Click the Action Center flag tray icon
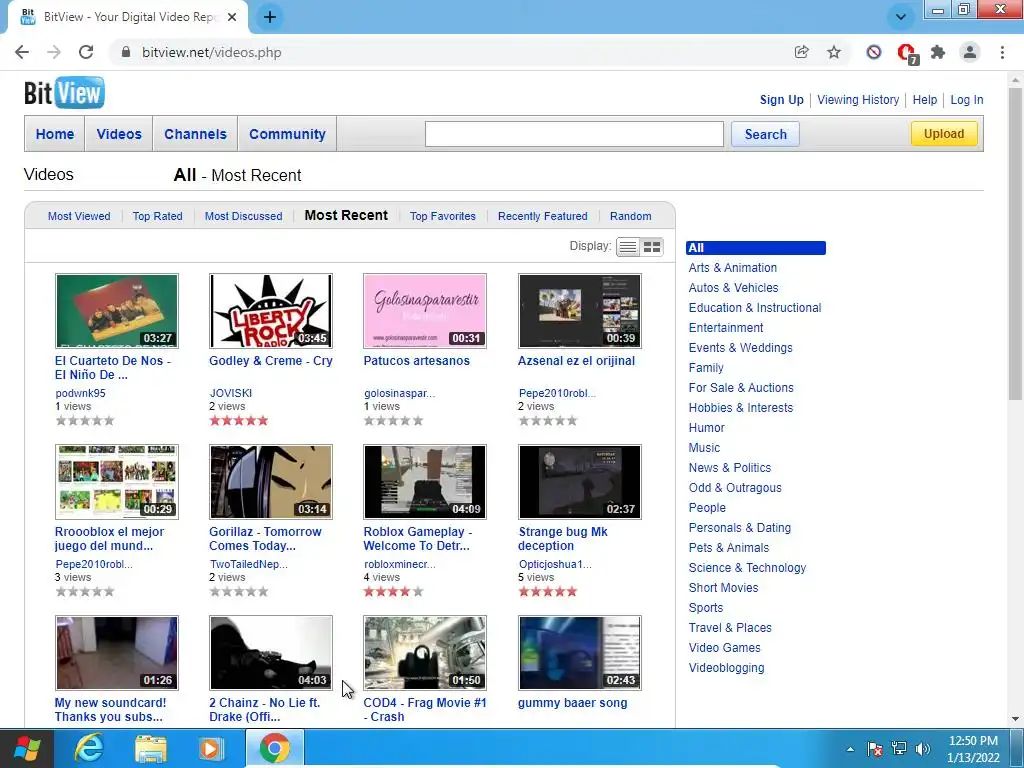The height and width of the screenshot is (768, 1024). 875,749
